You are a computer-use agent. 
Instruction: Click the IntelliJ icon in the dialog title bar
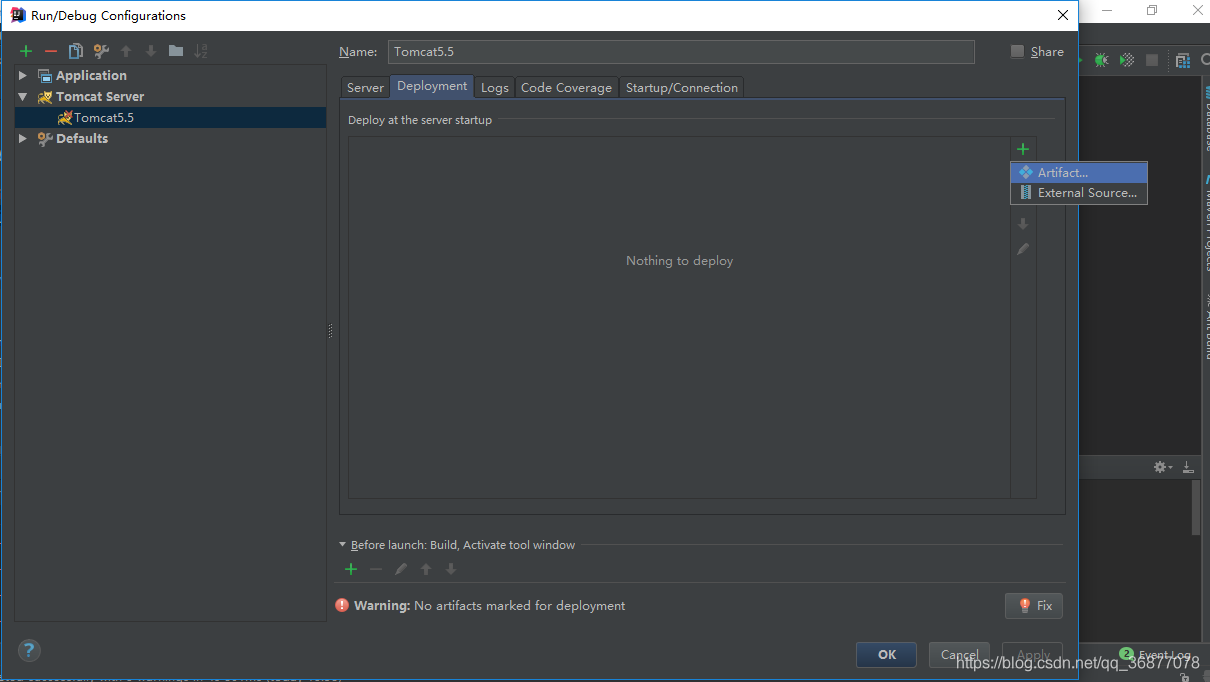[x=18, y=15]
